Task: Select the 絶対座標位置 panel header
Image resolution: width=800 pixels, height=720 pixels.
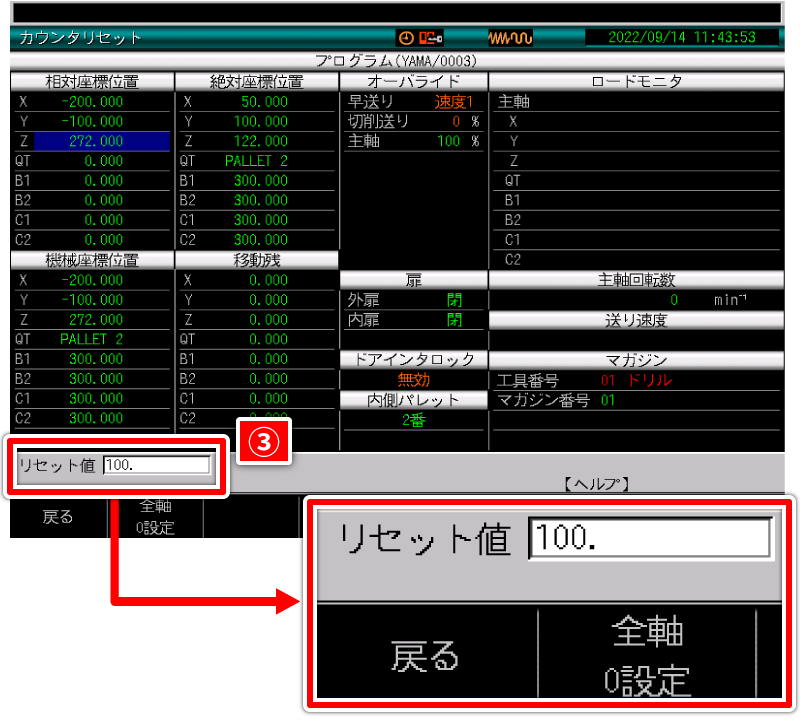Action: 257,81
